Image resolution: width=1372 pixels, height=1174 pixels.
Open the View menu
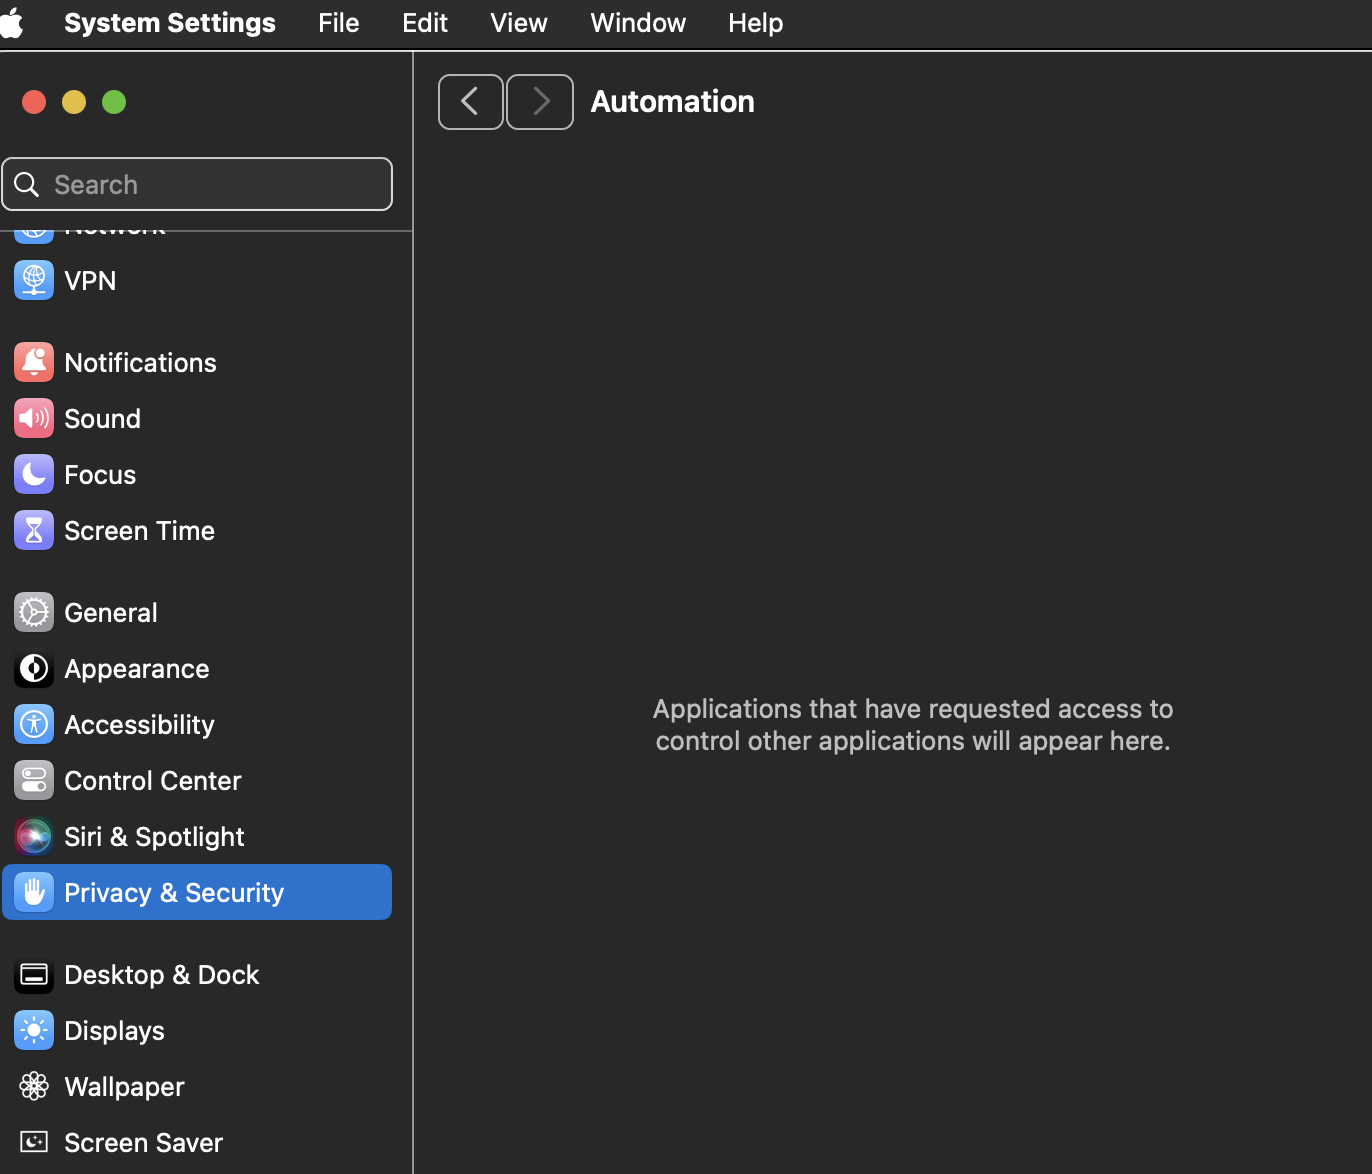click(x=518, y=23)
